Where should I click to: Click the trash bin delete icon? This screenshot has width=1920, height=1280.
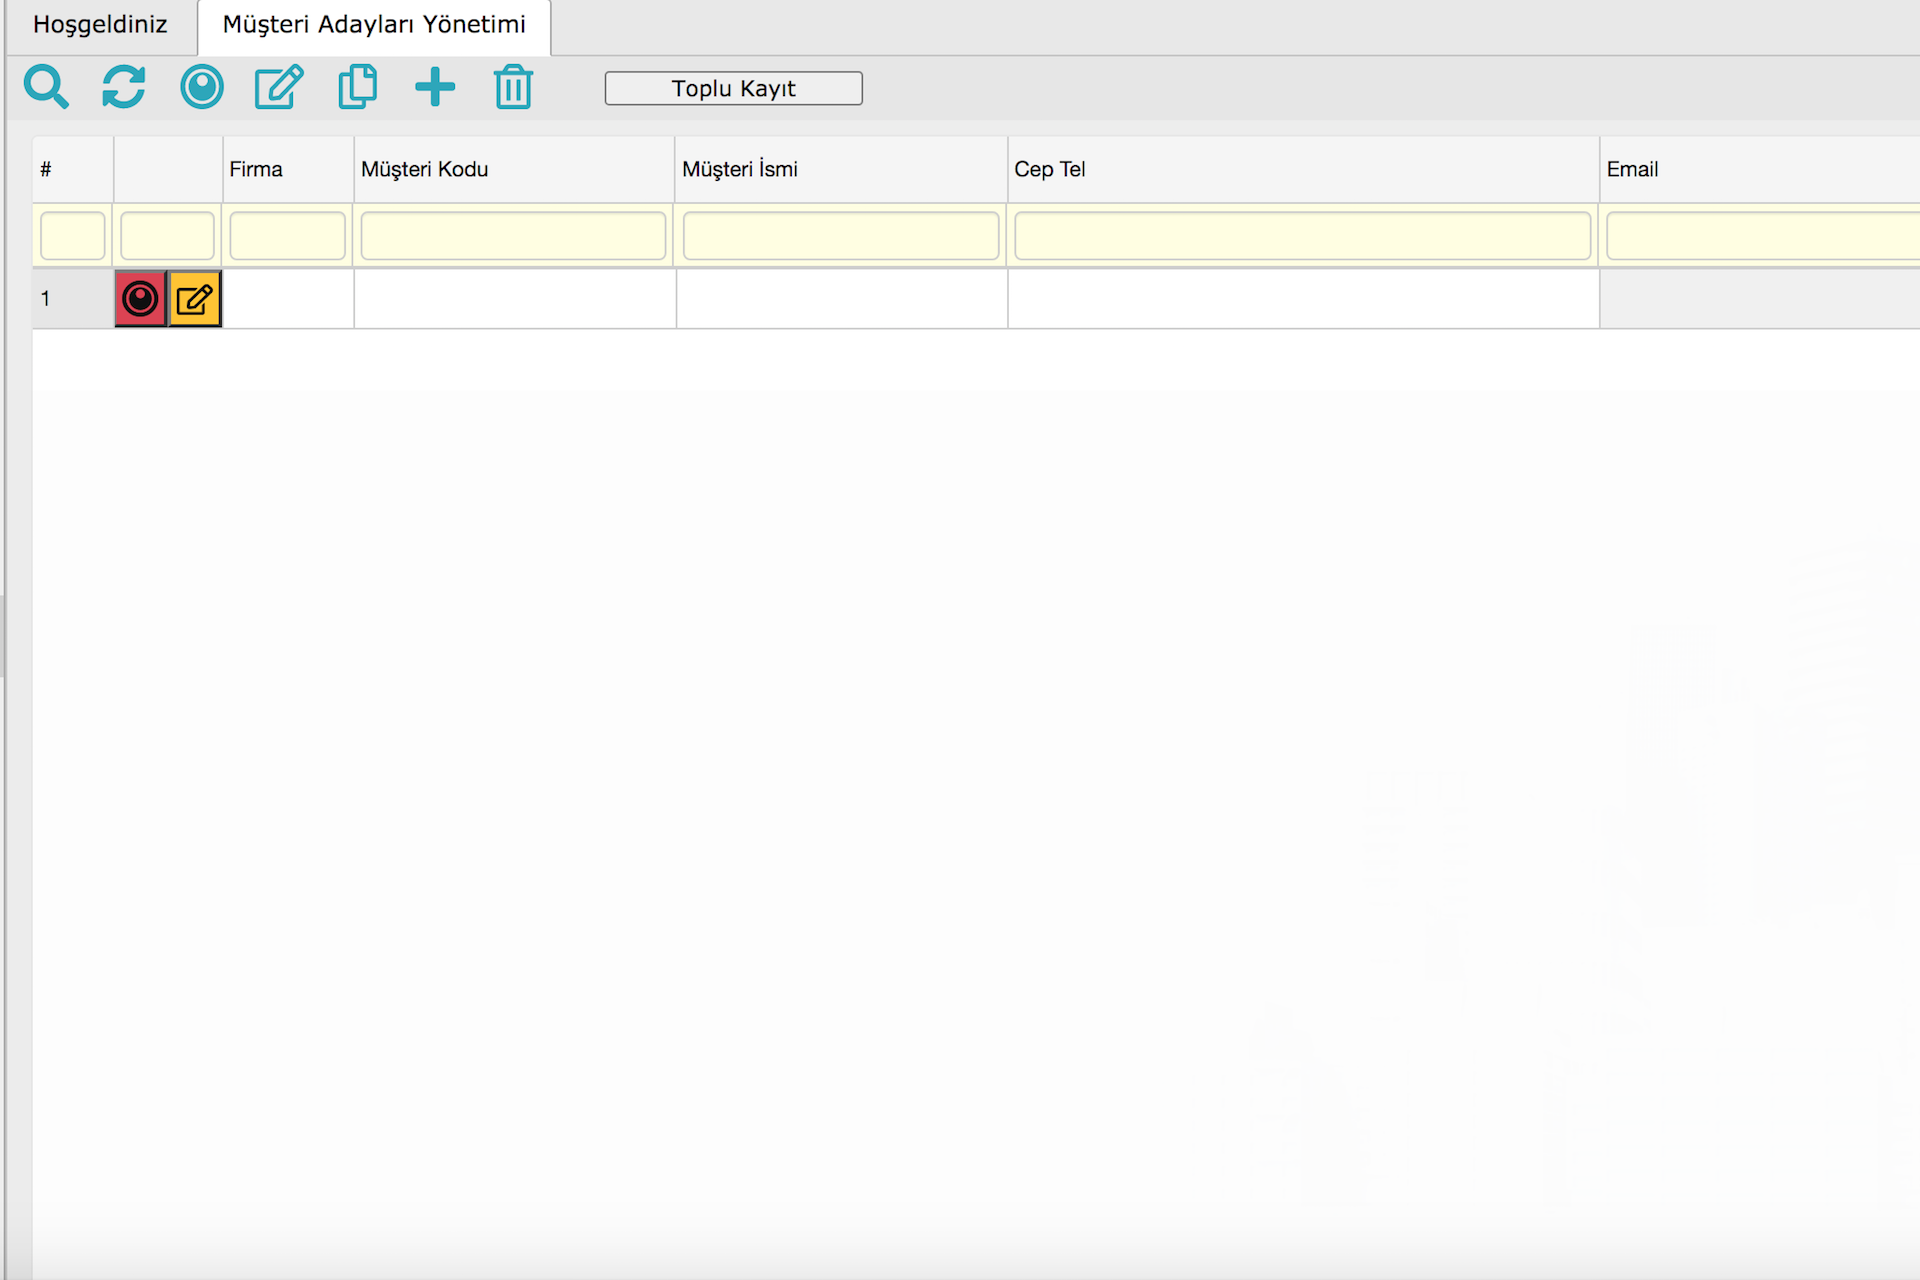pos(513,87)
